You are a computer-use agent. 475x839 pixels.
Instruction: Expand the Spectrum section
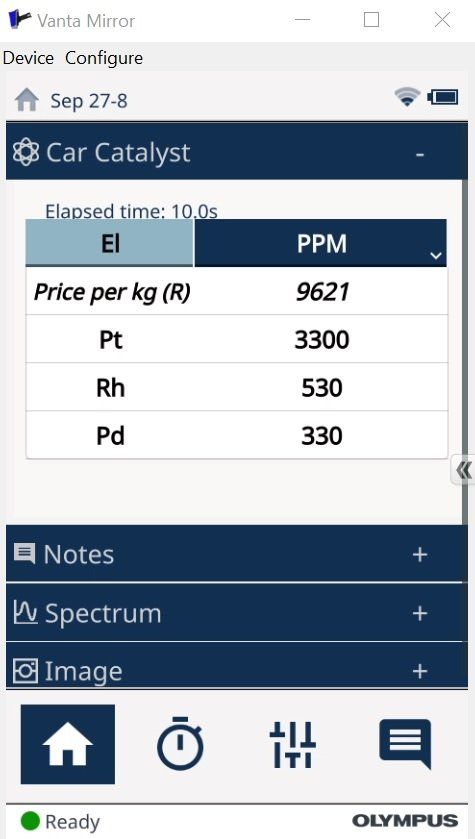point(420,613)
